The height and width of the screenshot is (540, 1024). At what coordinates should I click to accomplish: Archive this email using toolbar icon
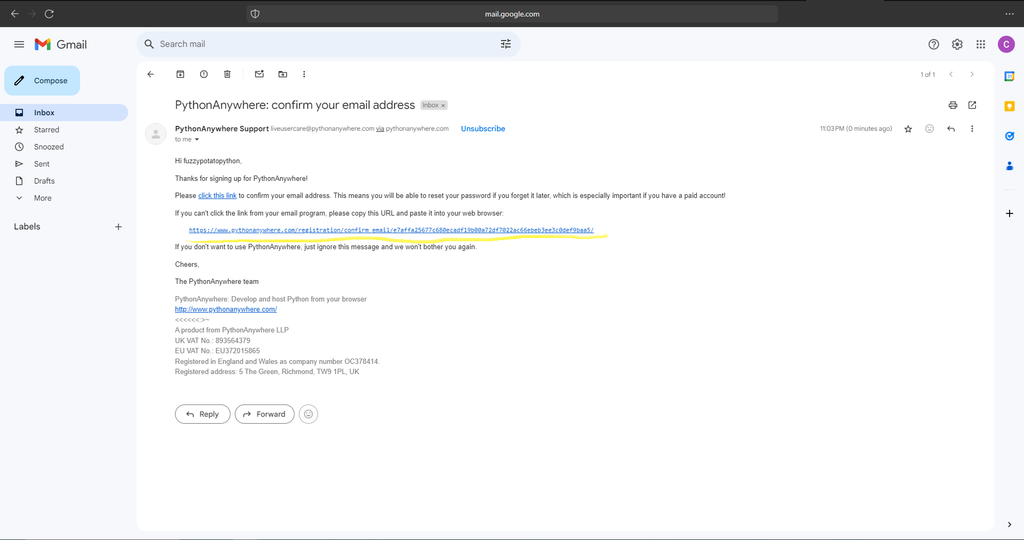coord(180,74)
